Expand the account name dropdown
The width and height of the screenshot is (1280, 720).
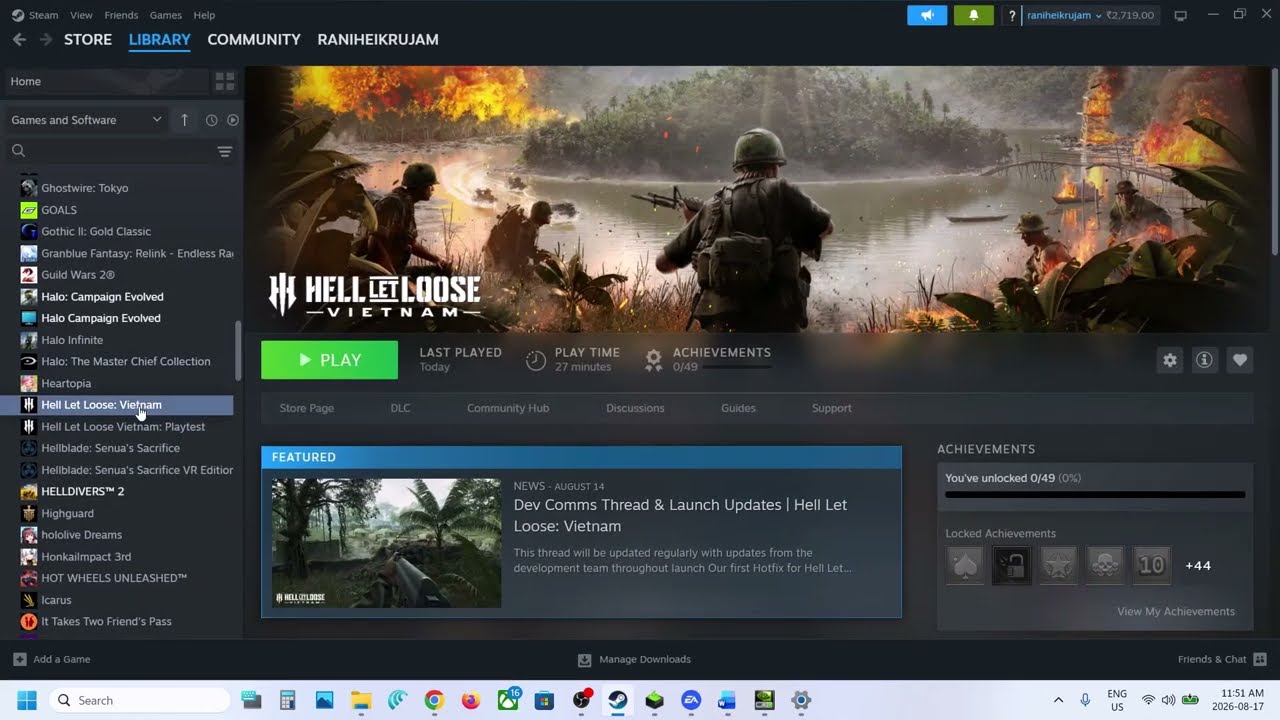coord(1064,15)
